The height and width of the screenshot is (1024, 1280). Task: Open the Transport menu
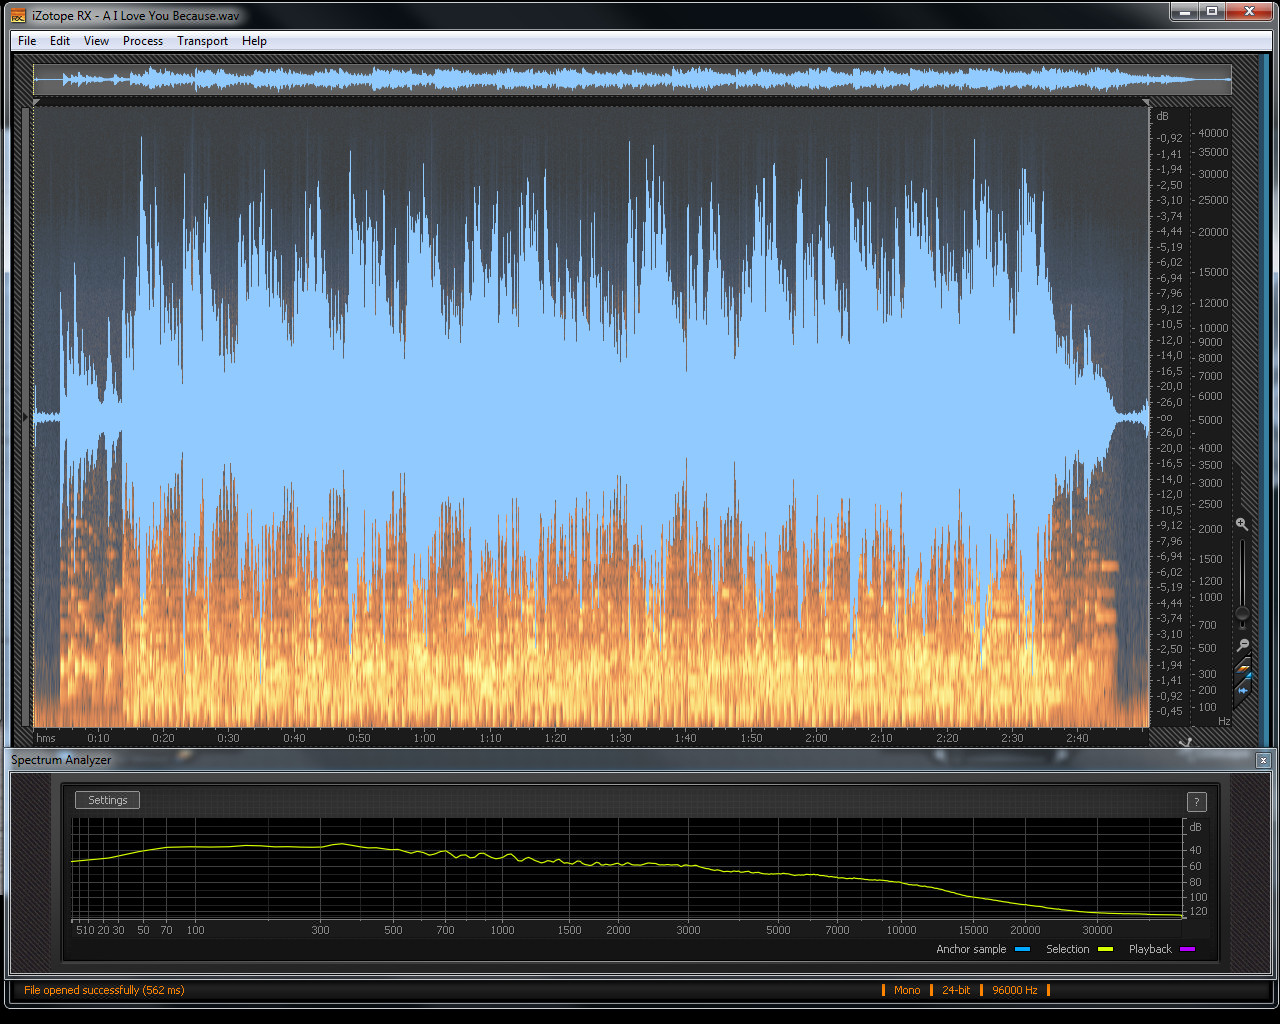[x=202, y=41]
